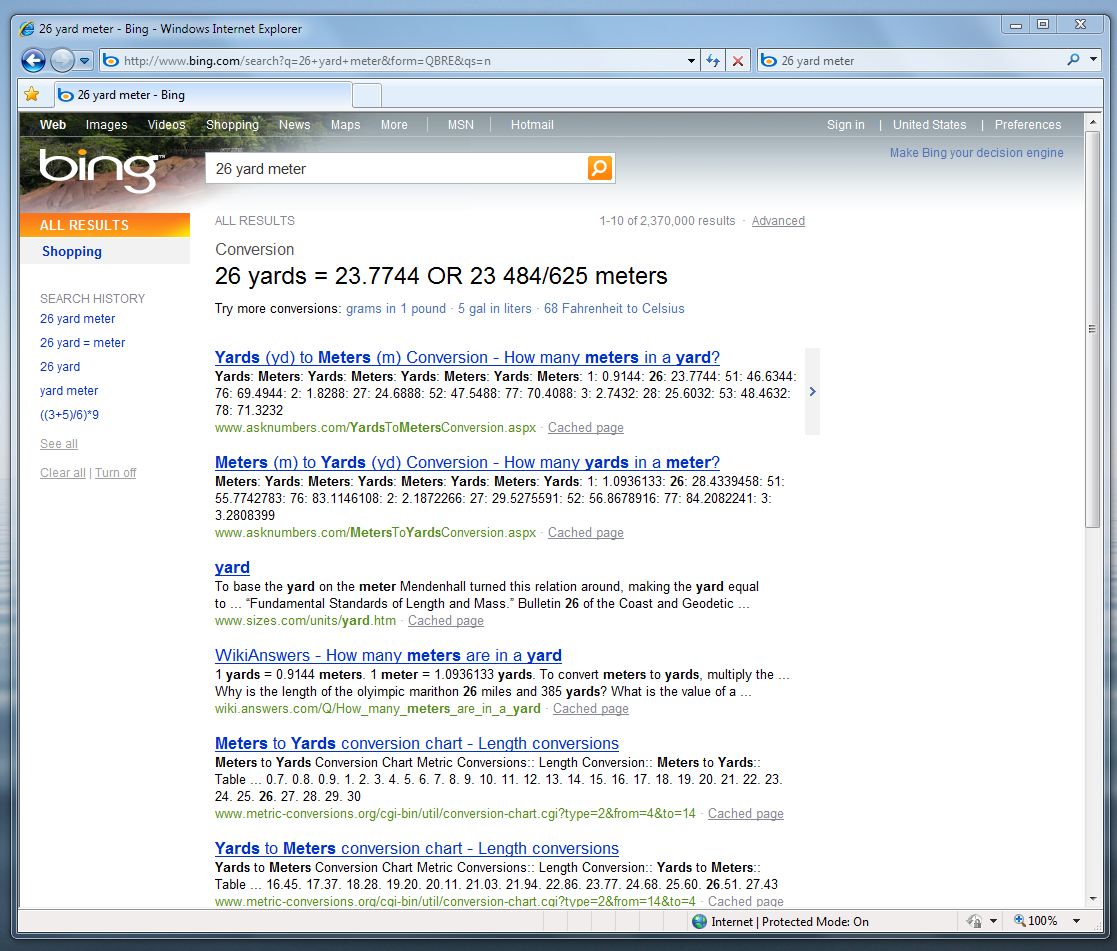Open a new blank tab
The width and height of the screenshot is (1117, 951).
pyautogui.click(x=367, y=95)
